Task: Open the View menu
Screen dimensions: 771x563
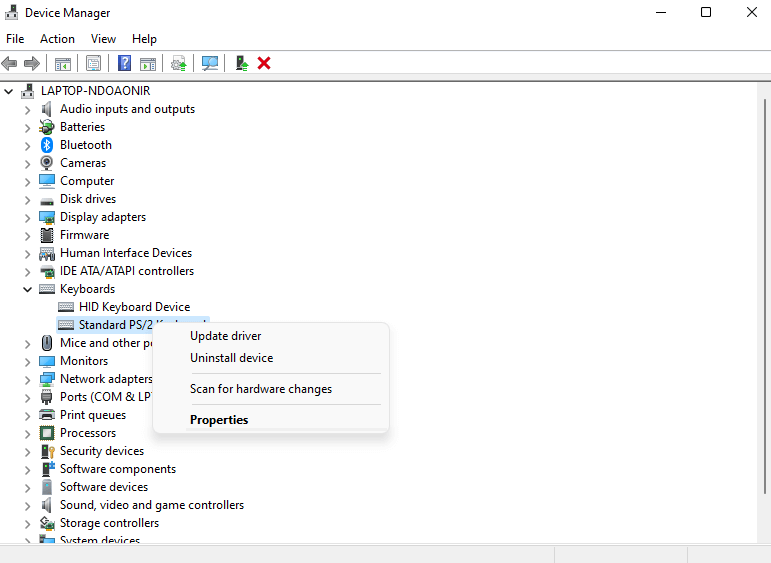Action: coord(103,39)
